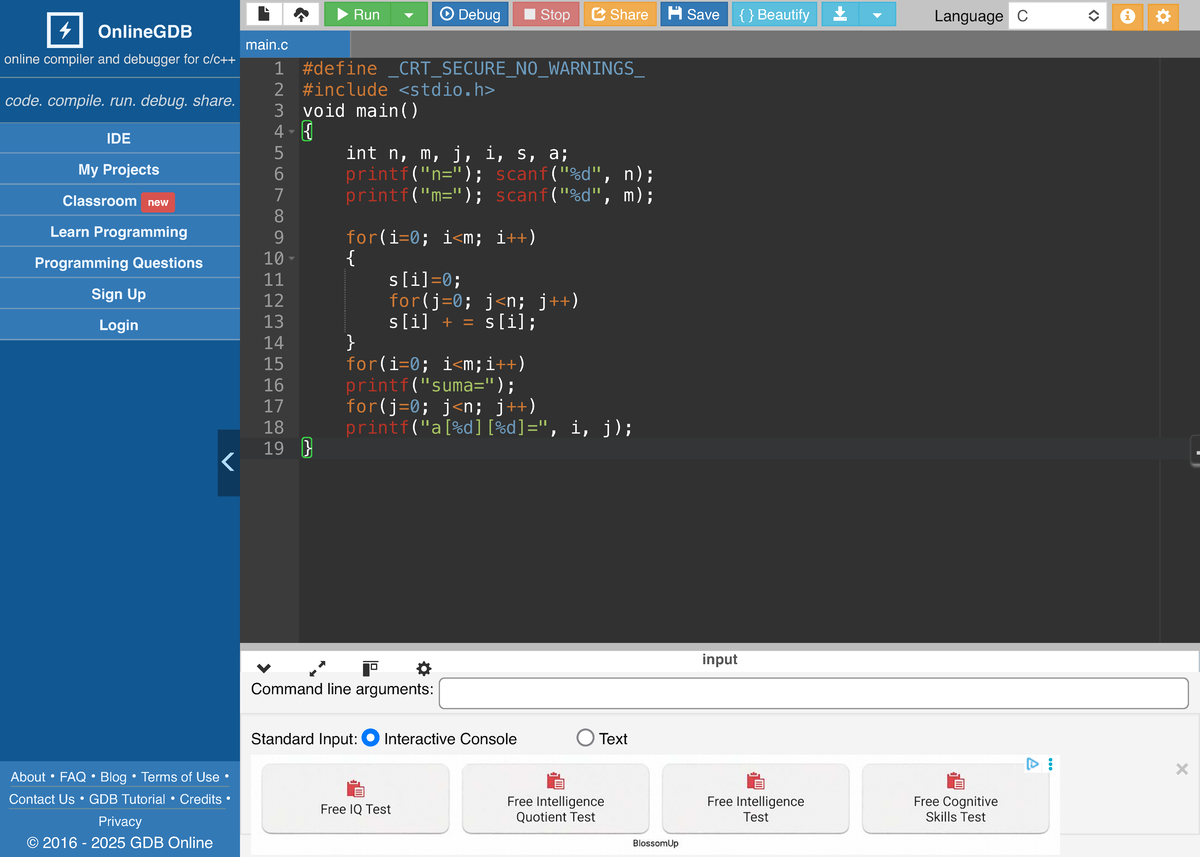Expand the download options dropdown arrow
The width and height of the screenshot is (1200, 857).
[877, 14]
